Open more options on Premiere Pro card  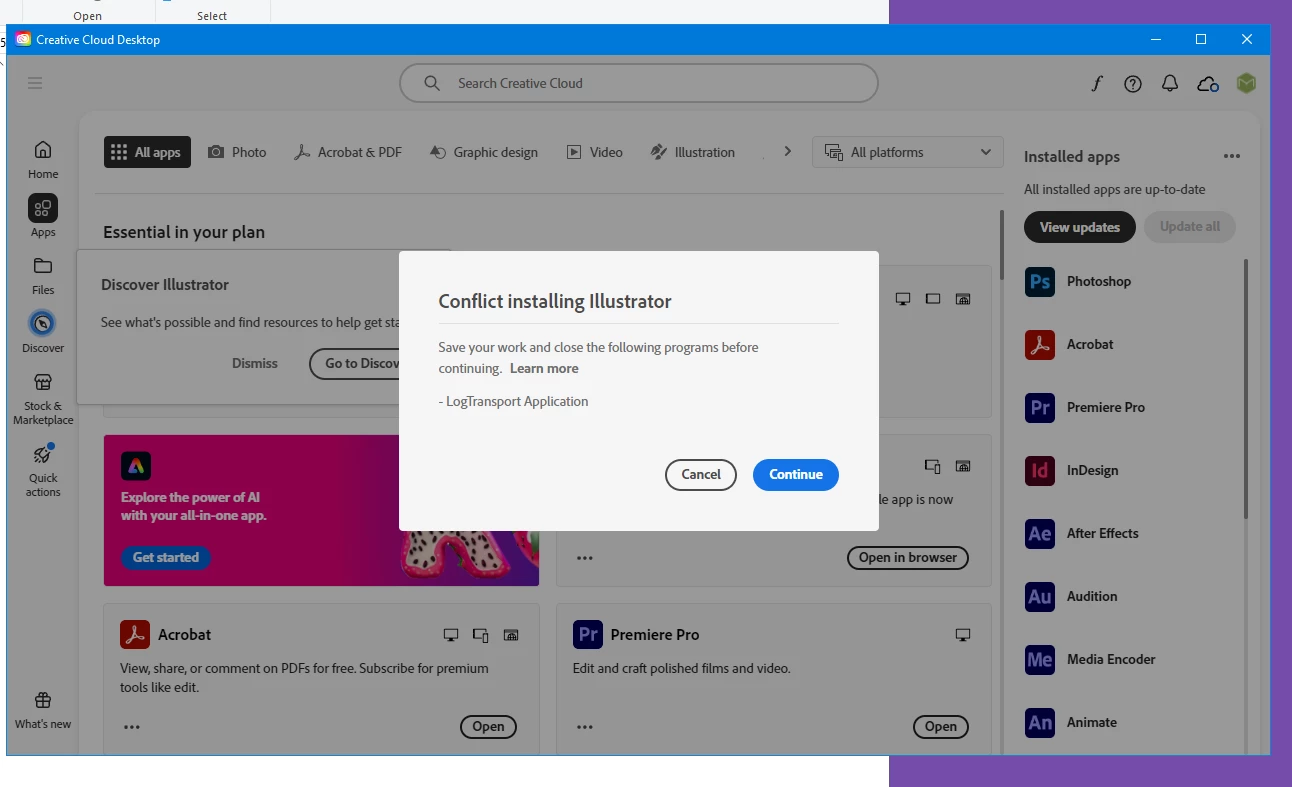[x=585, y=727]
